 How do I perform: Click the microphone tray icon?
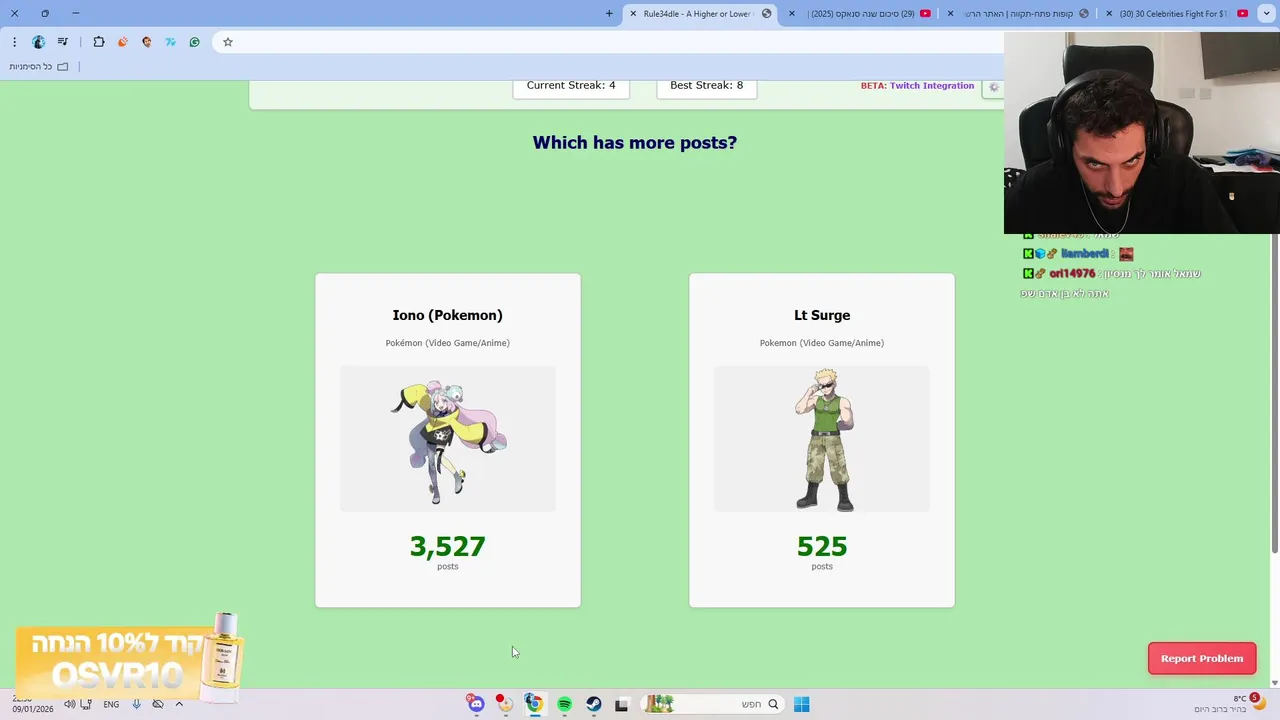click(136, 704)
